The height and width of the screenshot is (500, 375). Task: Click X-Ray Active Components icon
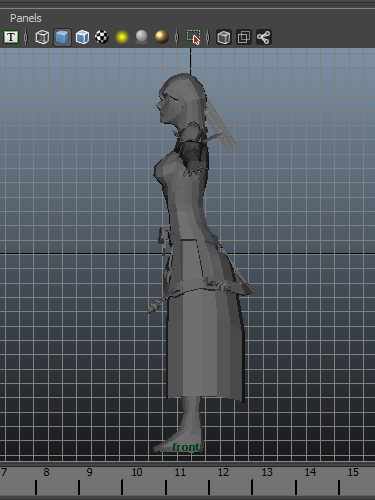pyautogui.click(x=244, y=37)
